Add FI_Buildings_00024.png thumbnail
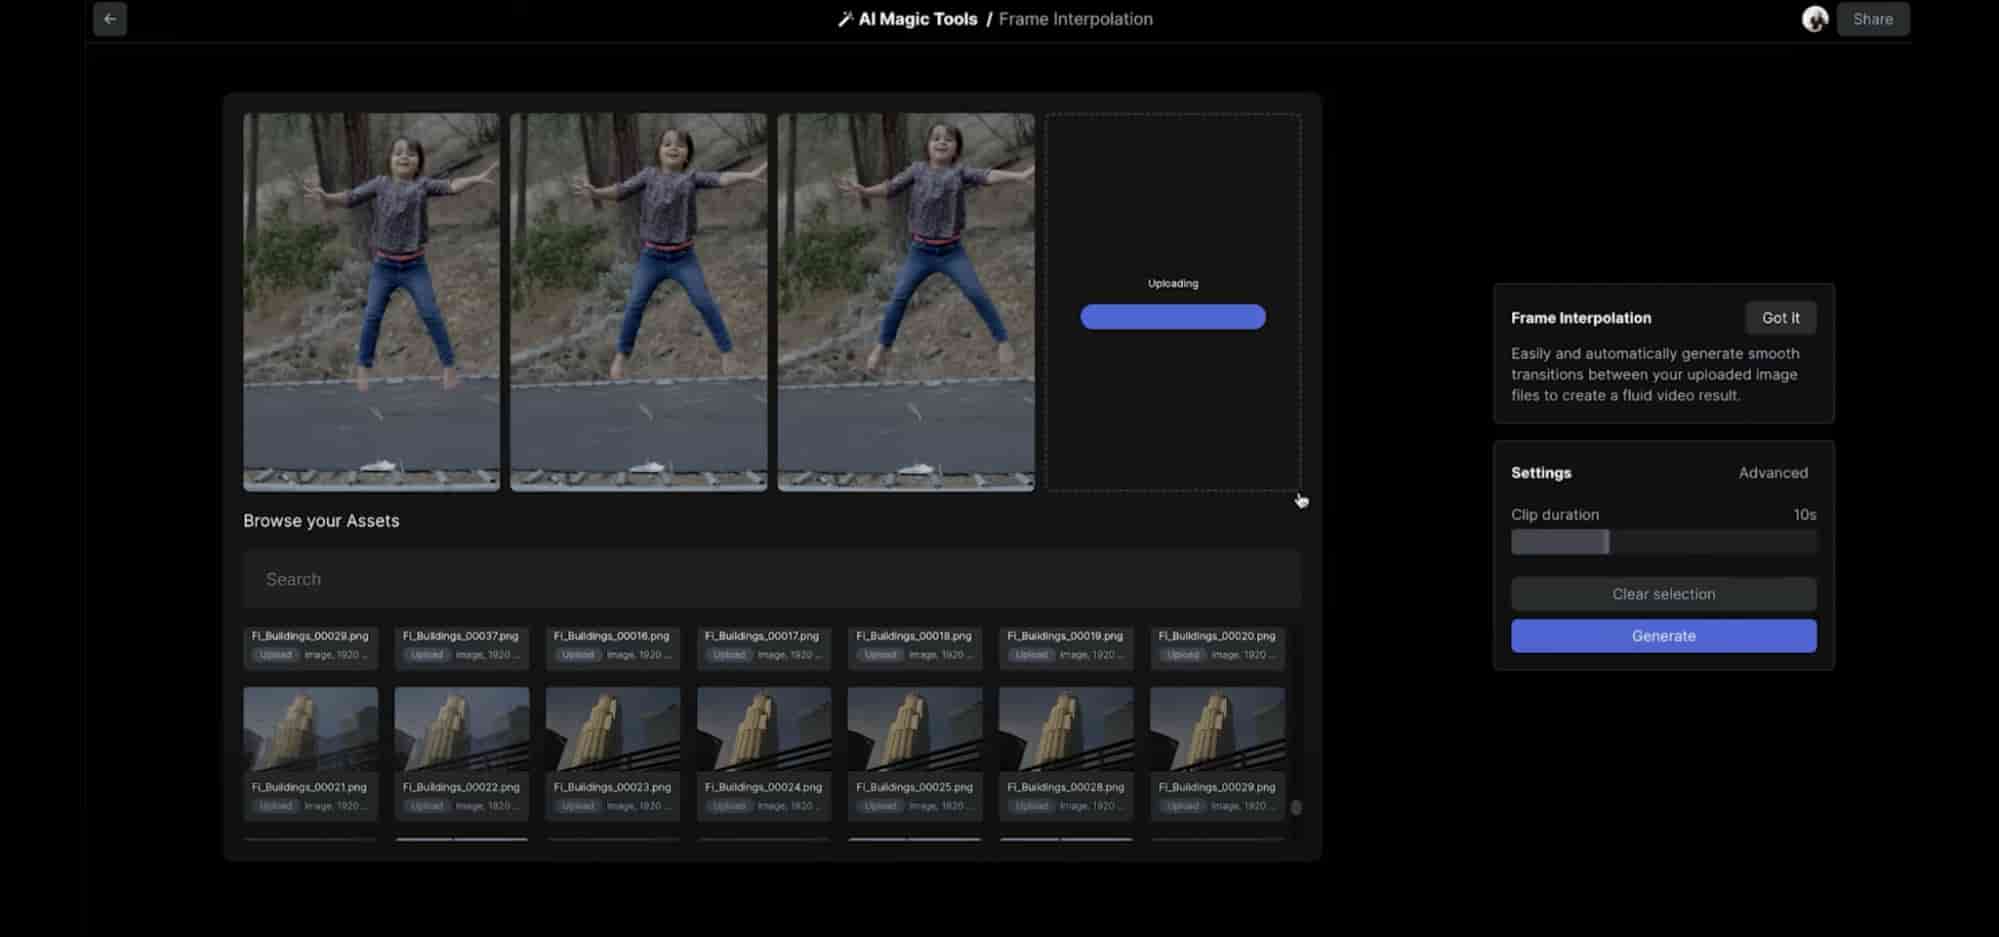Screen dimensions: 1999x937 point(764,729)
